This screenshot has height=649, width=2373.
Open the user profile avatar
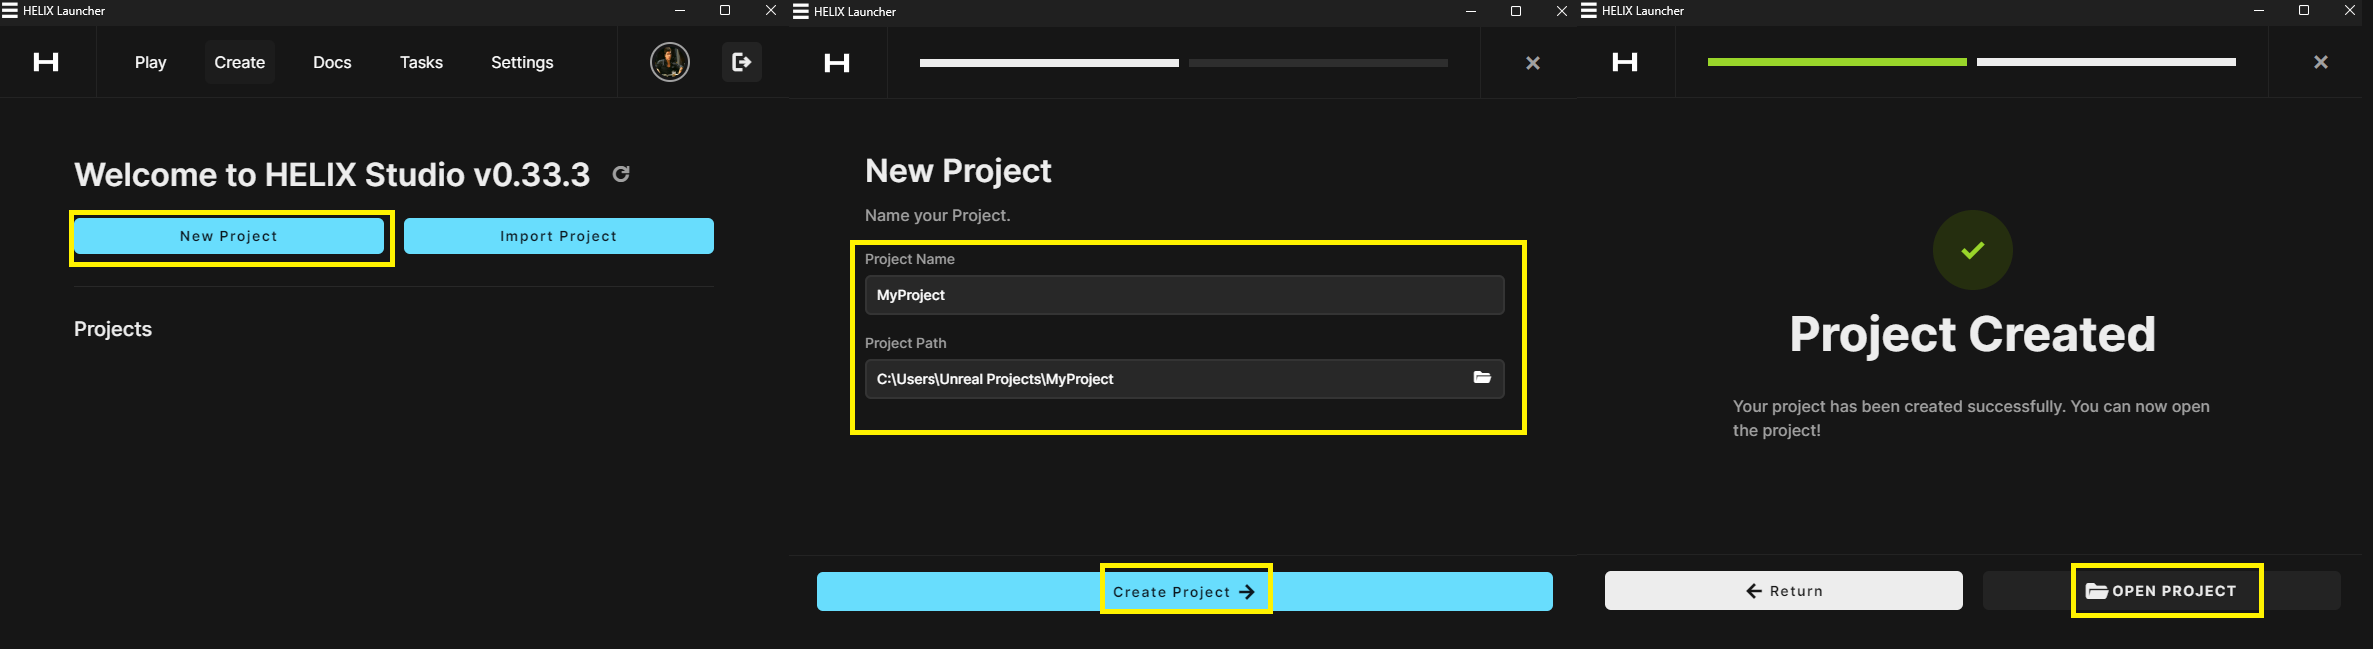[670, 62]
